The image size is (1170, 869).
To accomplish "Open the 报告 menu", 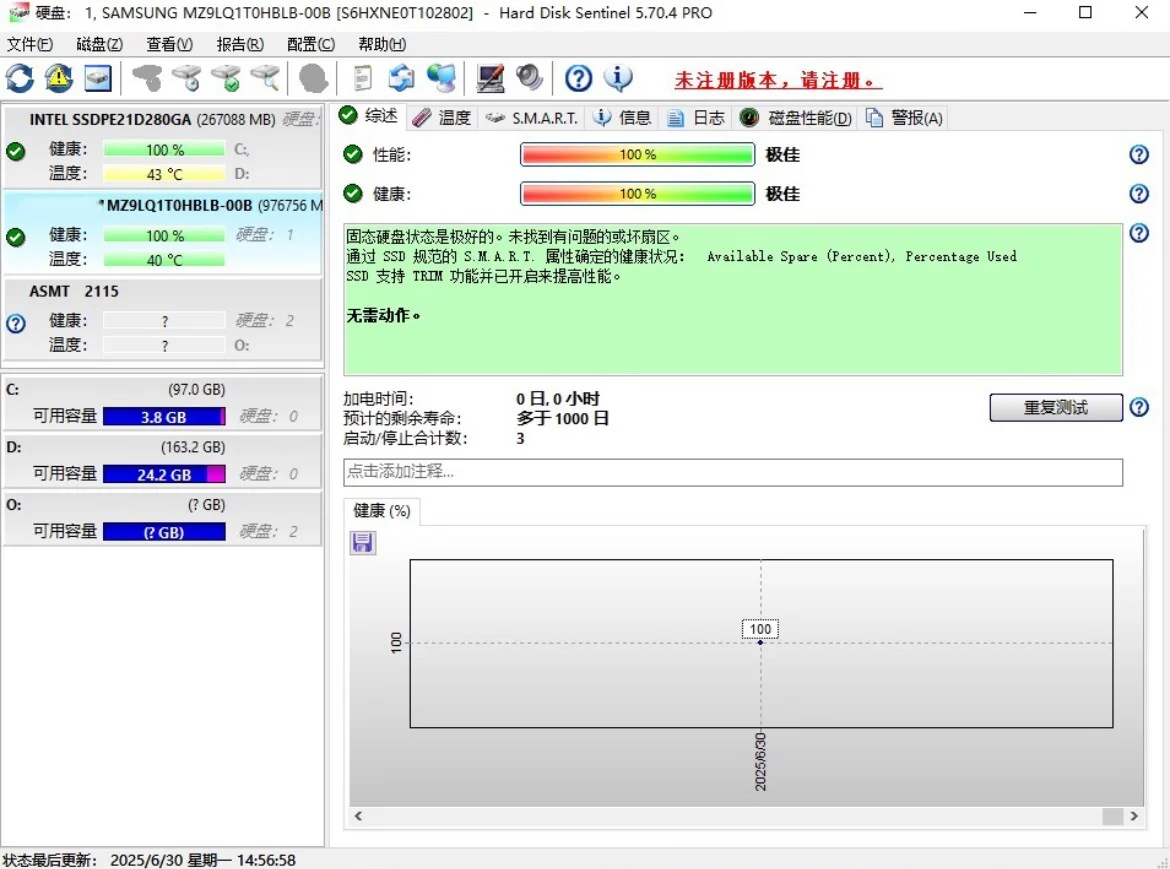I will (x=240, y=44).
